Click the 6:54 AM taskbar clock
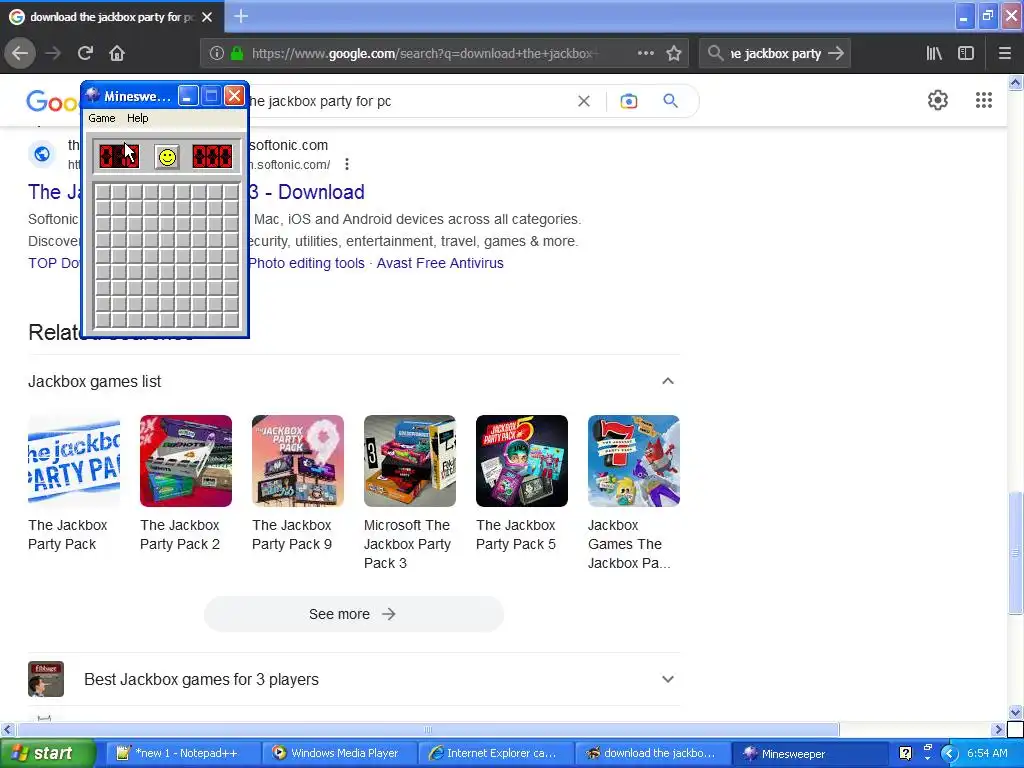The width and height of the screenshot is (1024, 768). point(987,754)
